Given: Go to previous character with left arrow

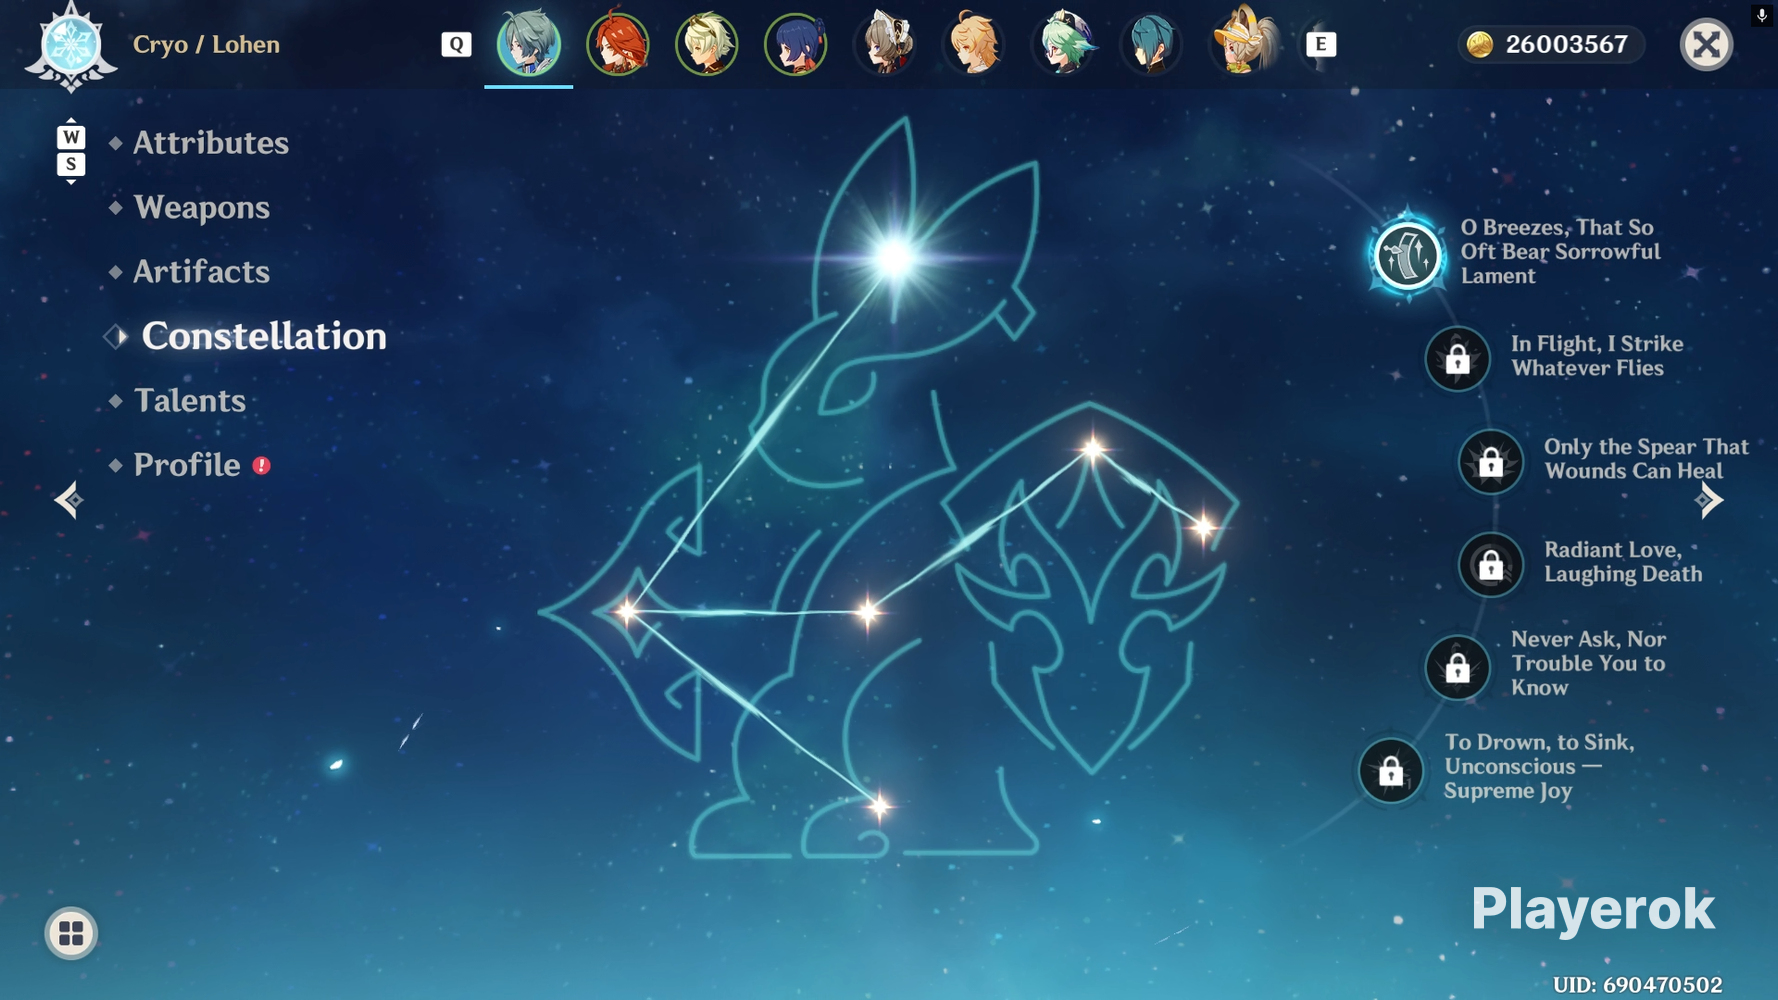Looking at the screenshot, I should pyautogui.click(x=68, y=500).
